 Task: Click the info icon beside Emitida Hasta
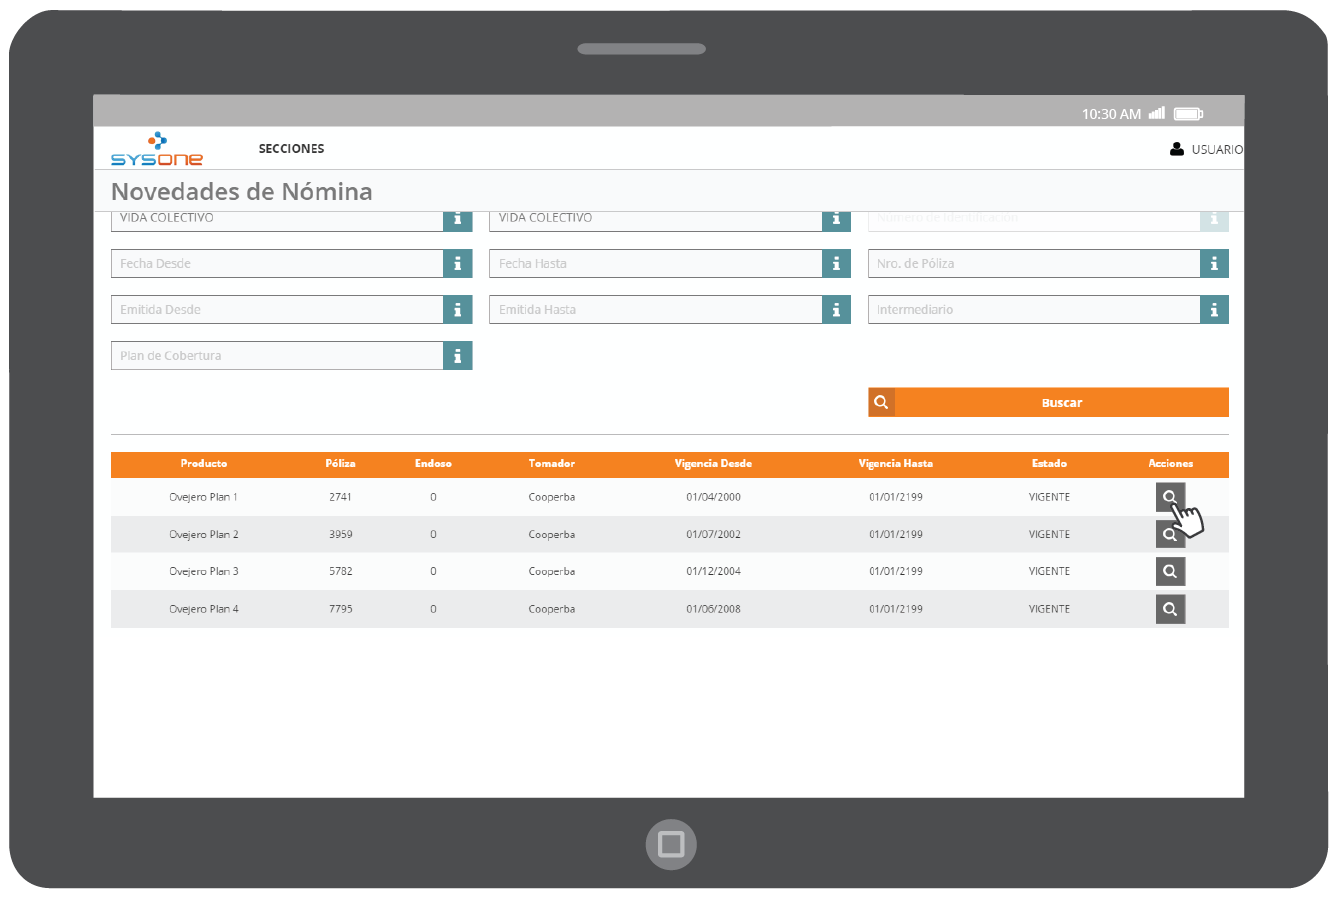click(836, 310)
